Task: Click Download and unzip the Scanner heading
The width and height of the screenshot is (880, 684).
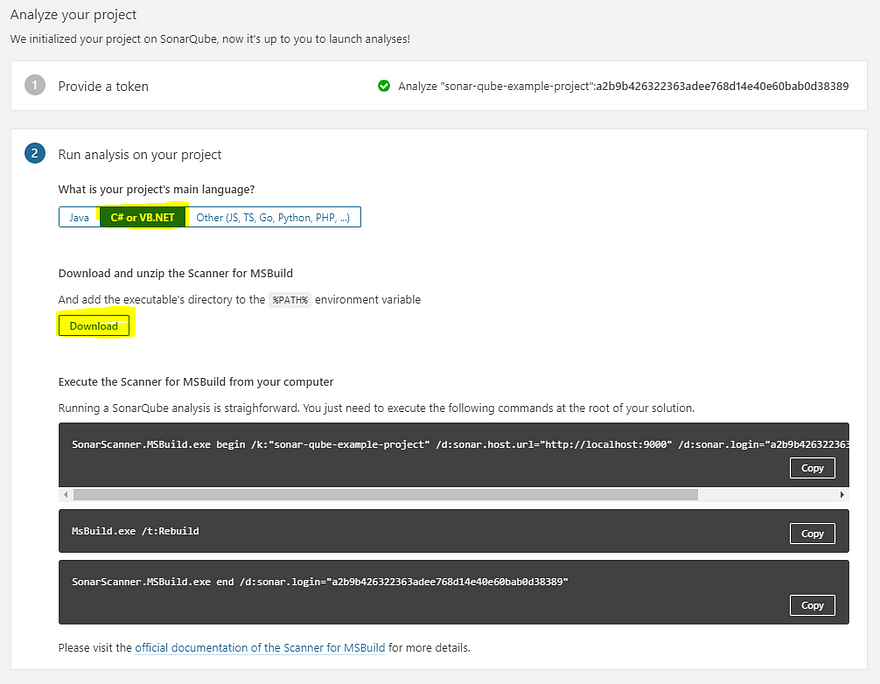Action: [x=176, y=273]
